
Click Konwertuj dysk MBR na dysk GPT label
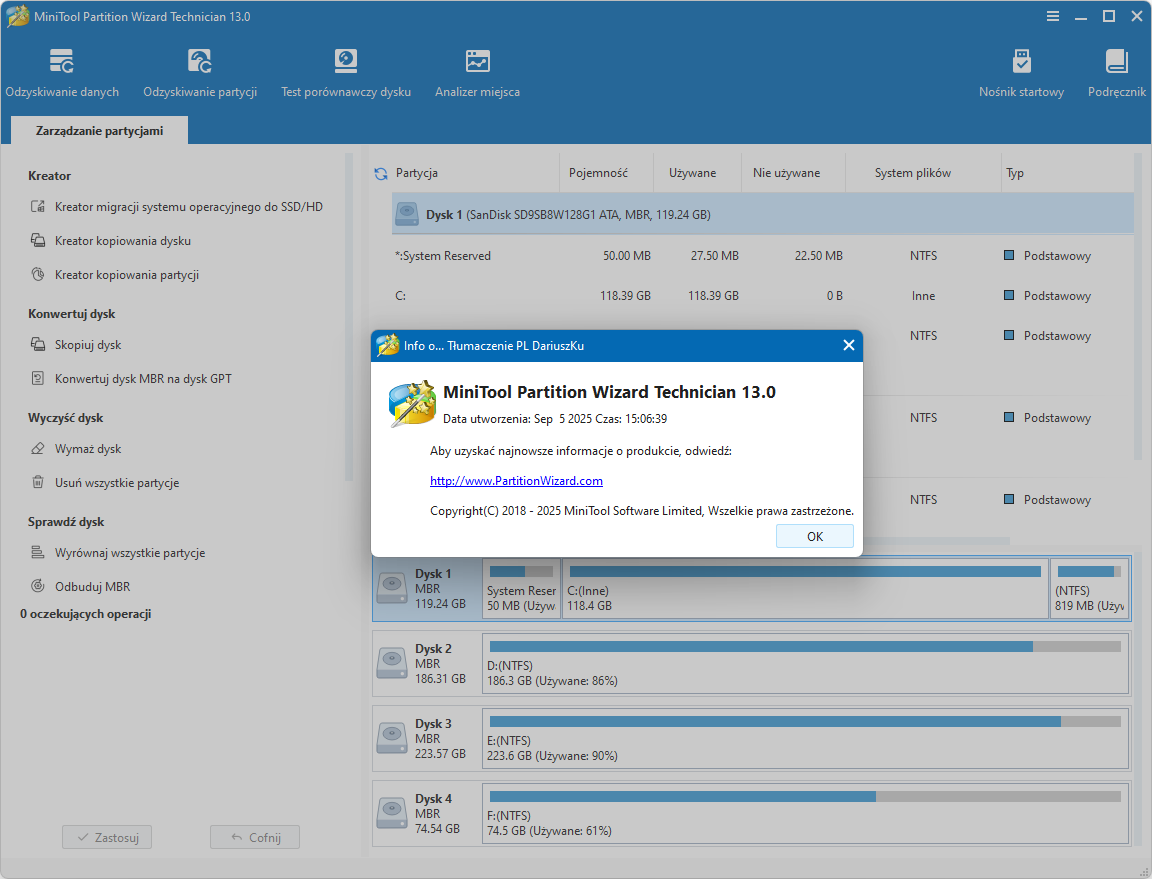coord(143,378)
